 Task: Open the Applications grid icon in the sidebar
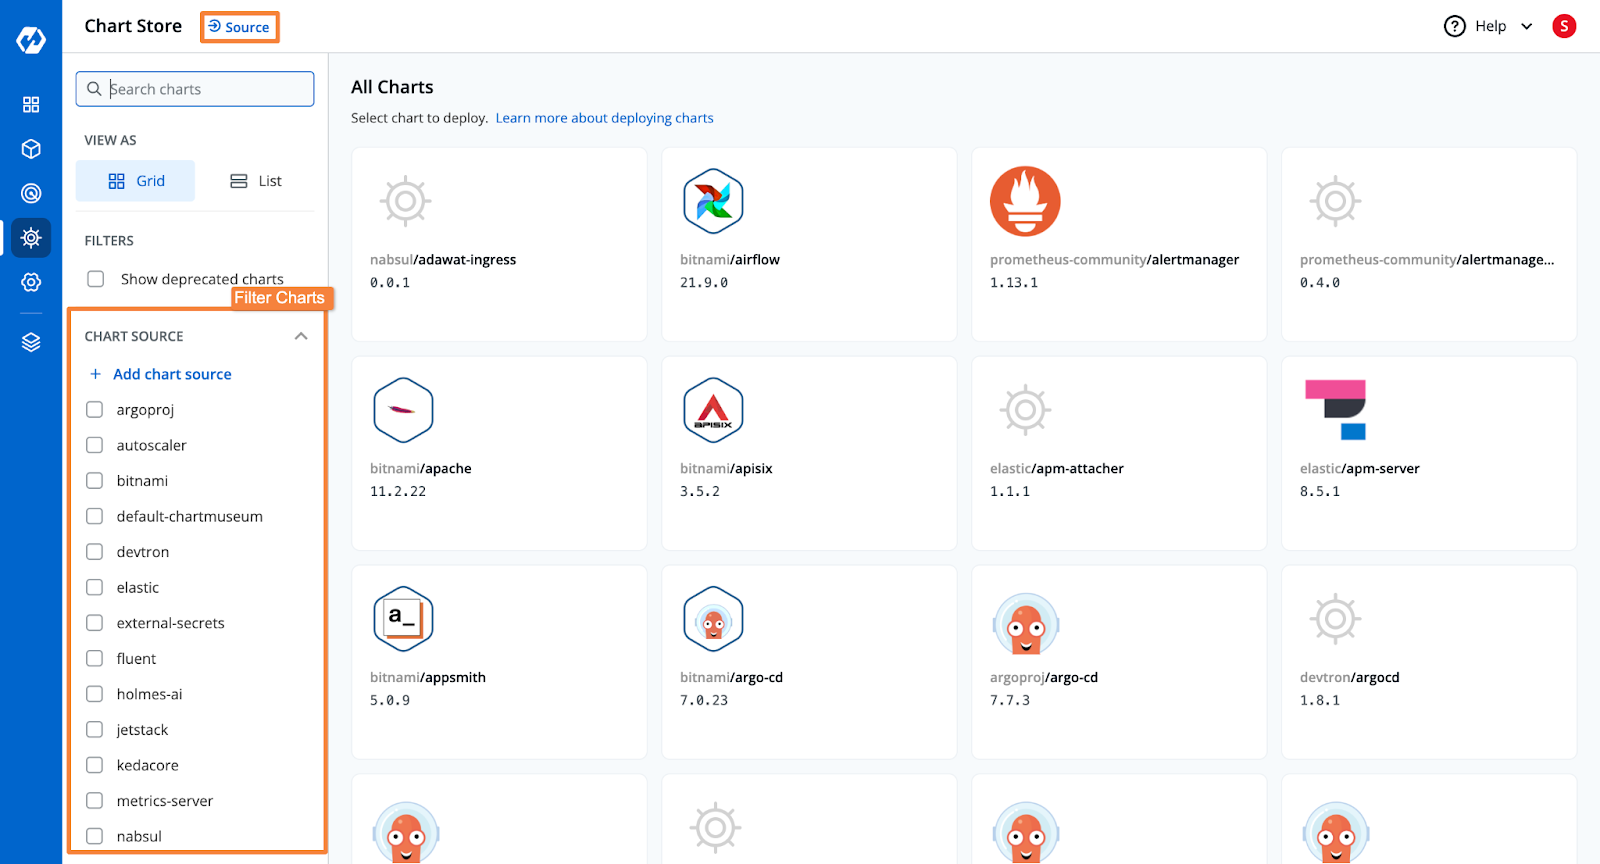pos(31,105)
